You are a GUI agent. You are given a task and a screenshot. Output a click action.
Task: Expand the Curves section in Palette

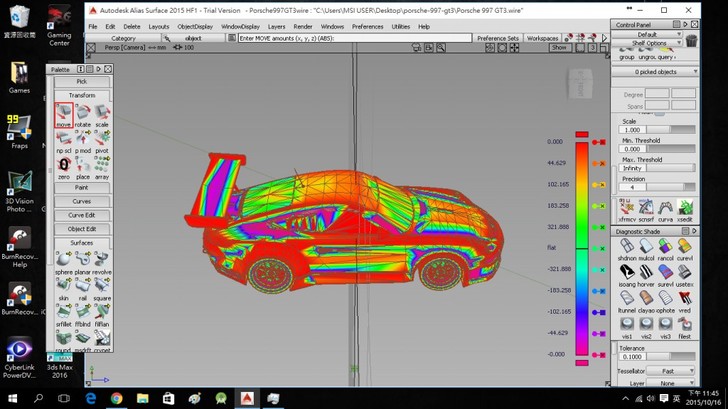tap(82, 201)
